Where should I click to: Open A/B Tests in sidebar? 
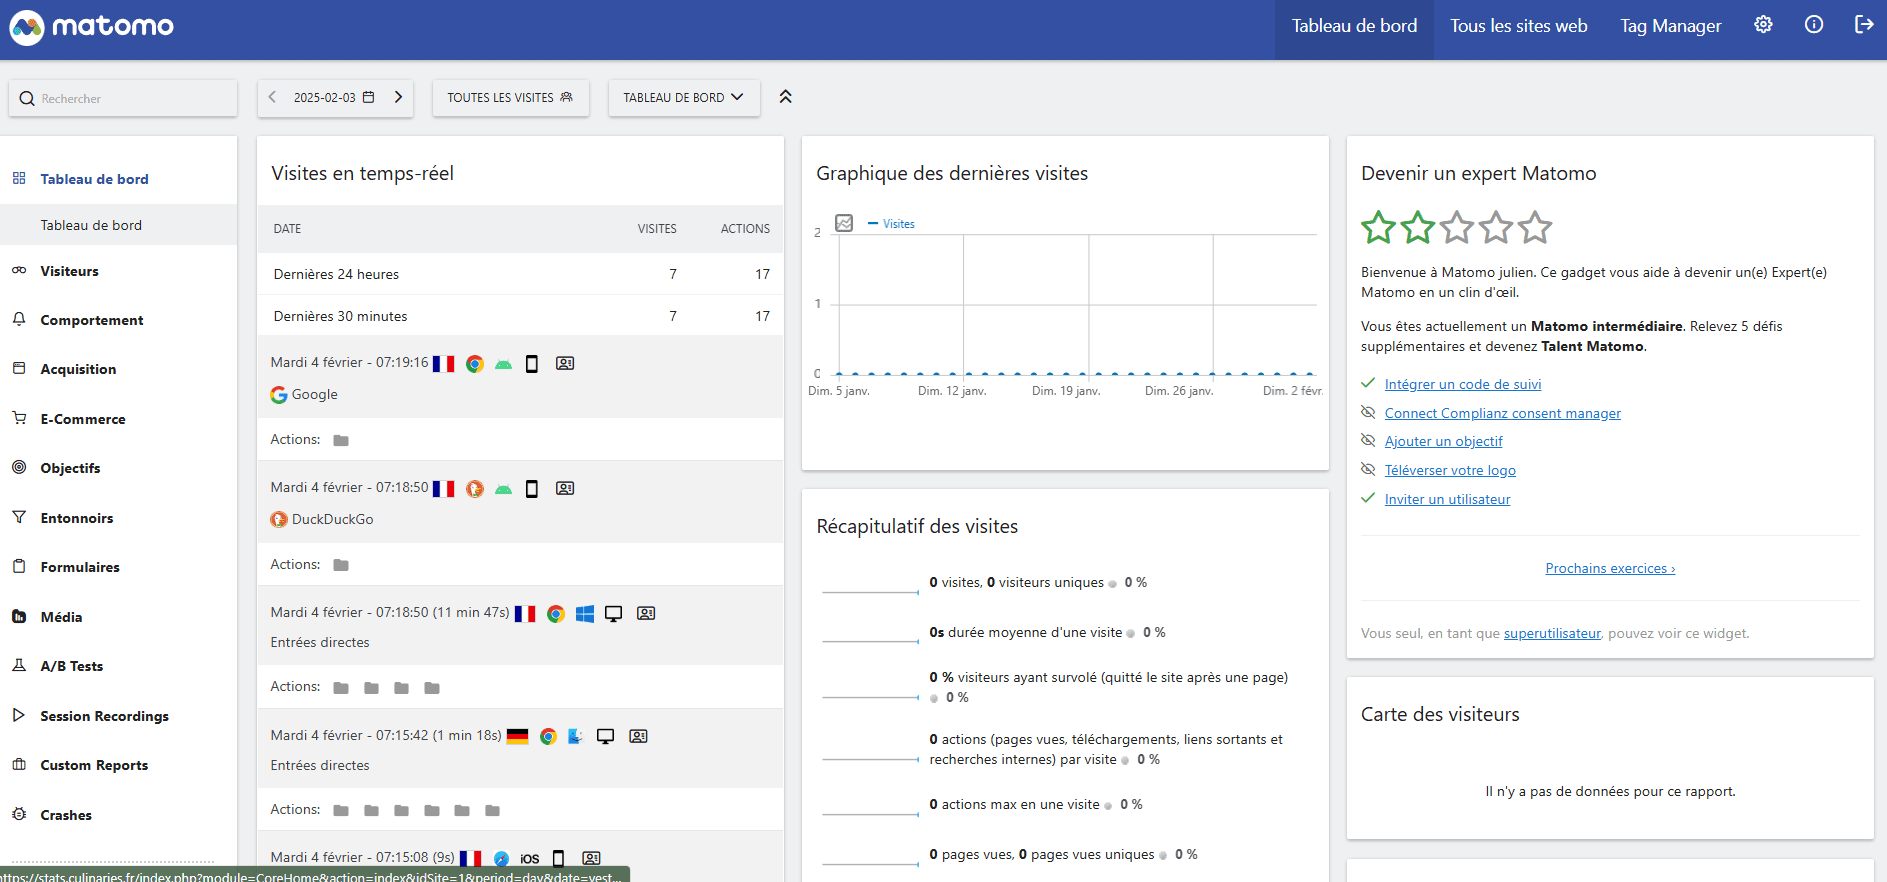click(x=71, y=666)
